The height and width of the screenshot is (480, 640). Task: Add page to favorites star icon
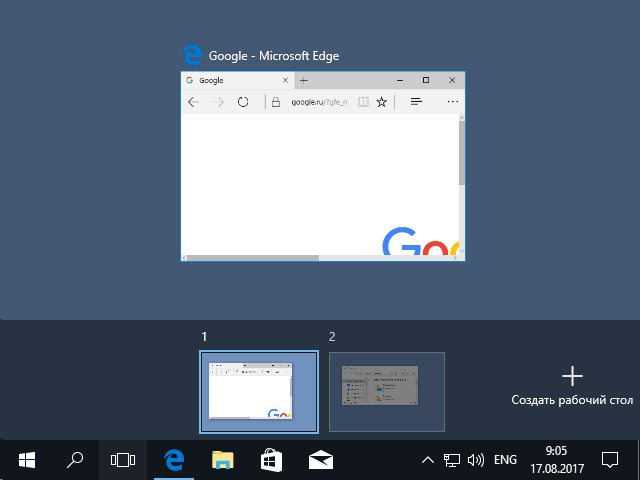click(382, 102)
